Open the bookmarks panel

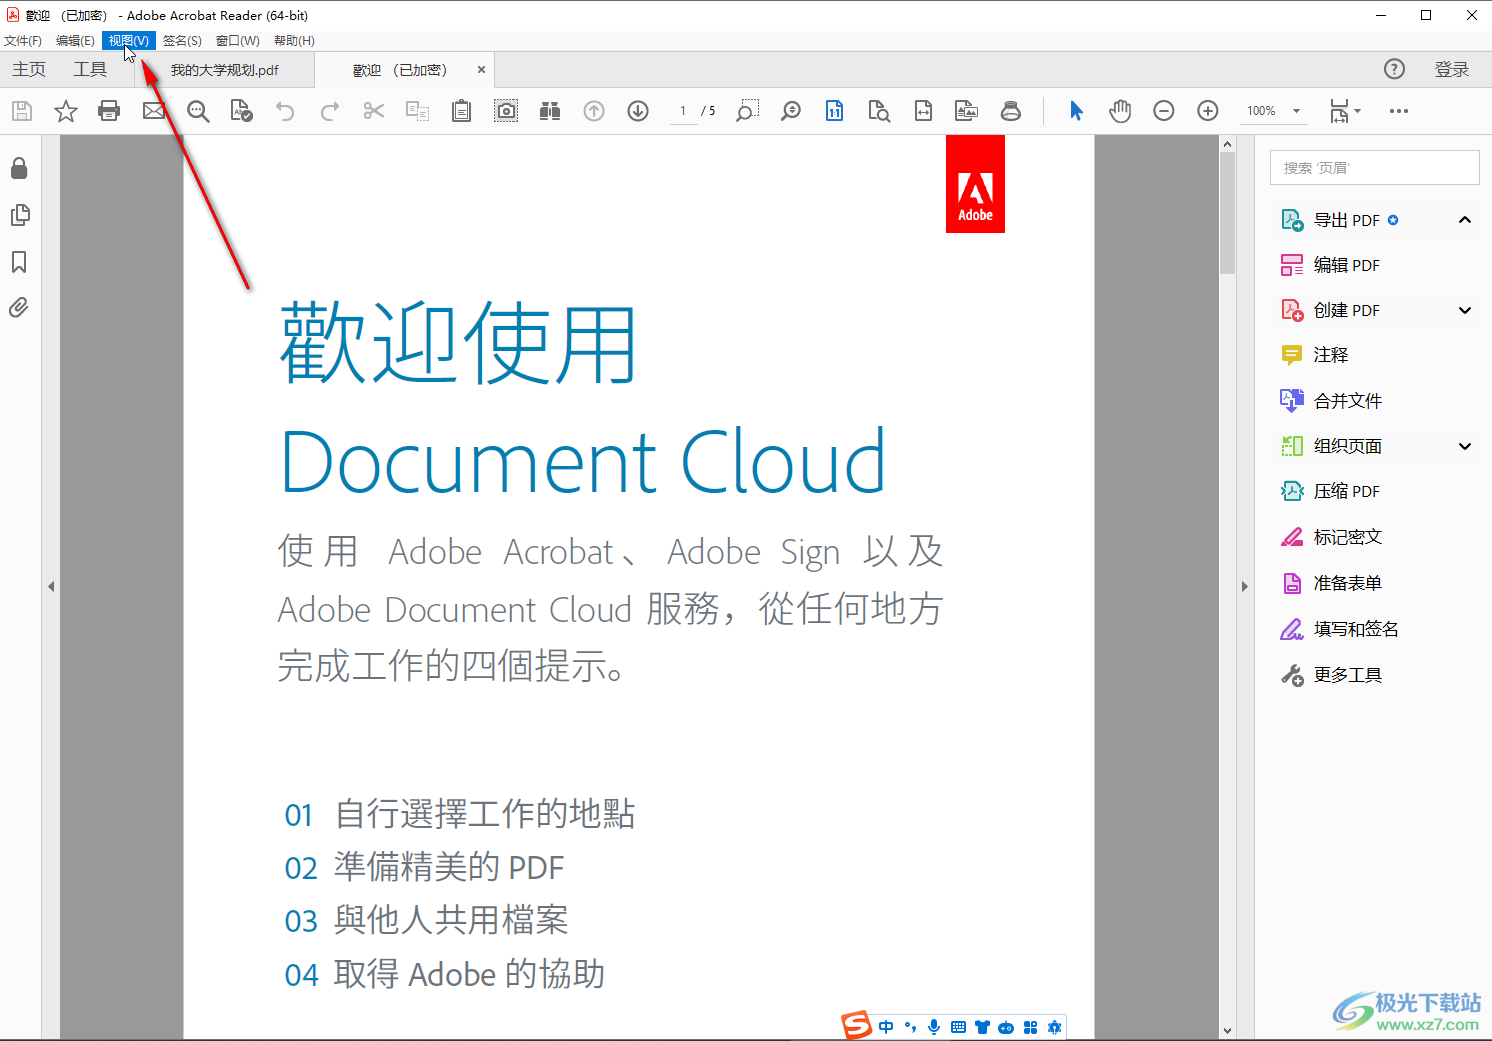[x=19, y=262]
